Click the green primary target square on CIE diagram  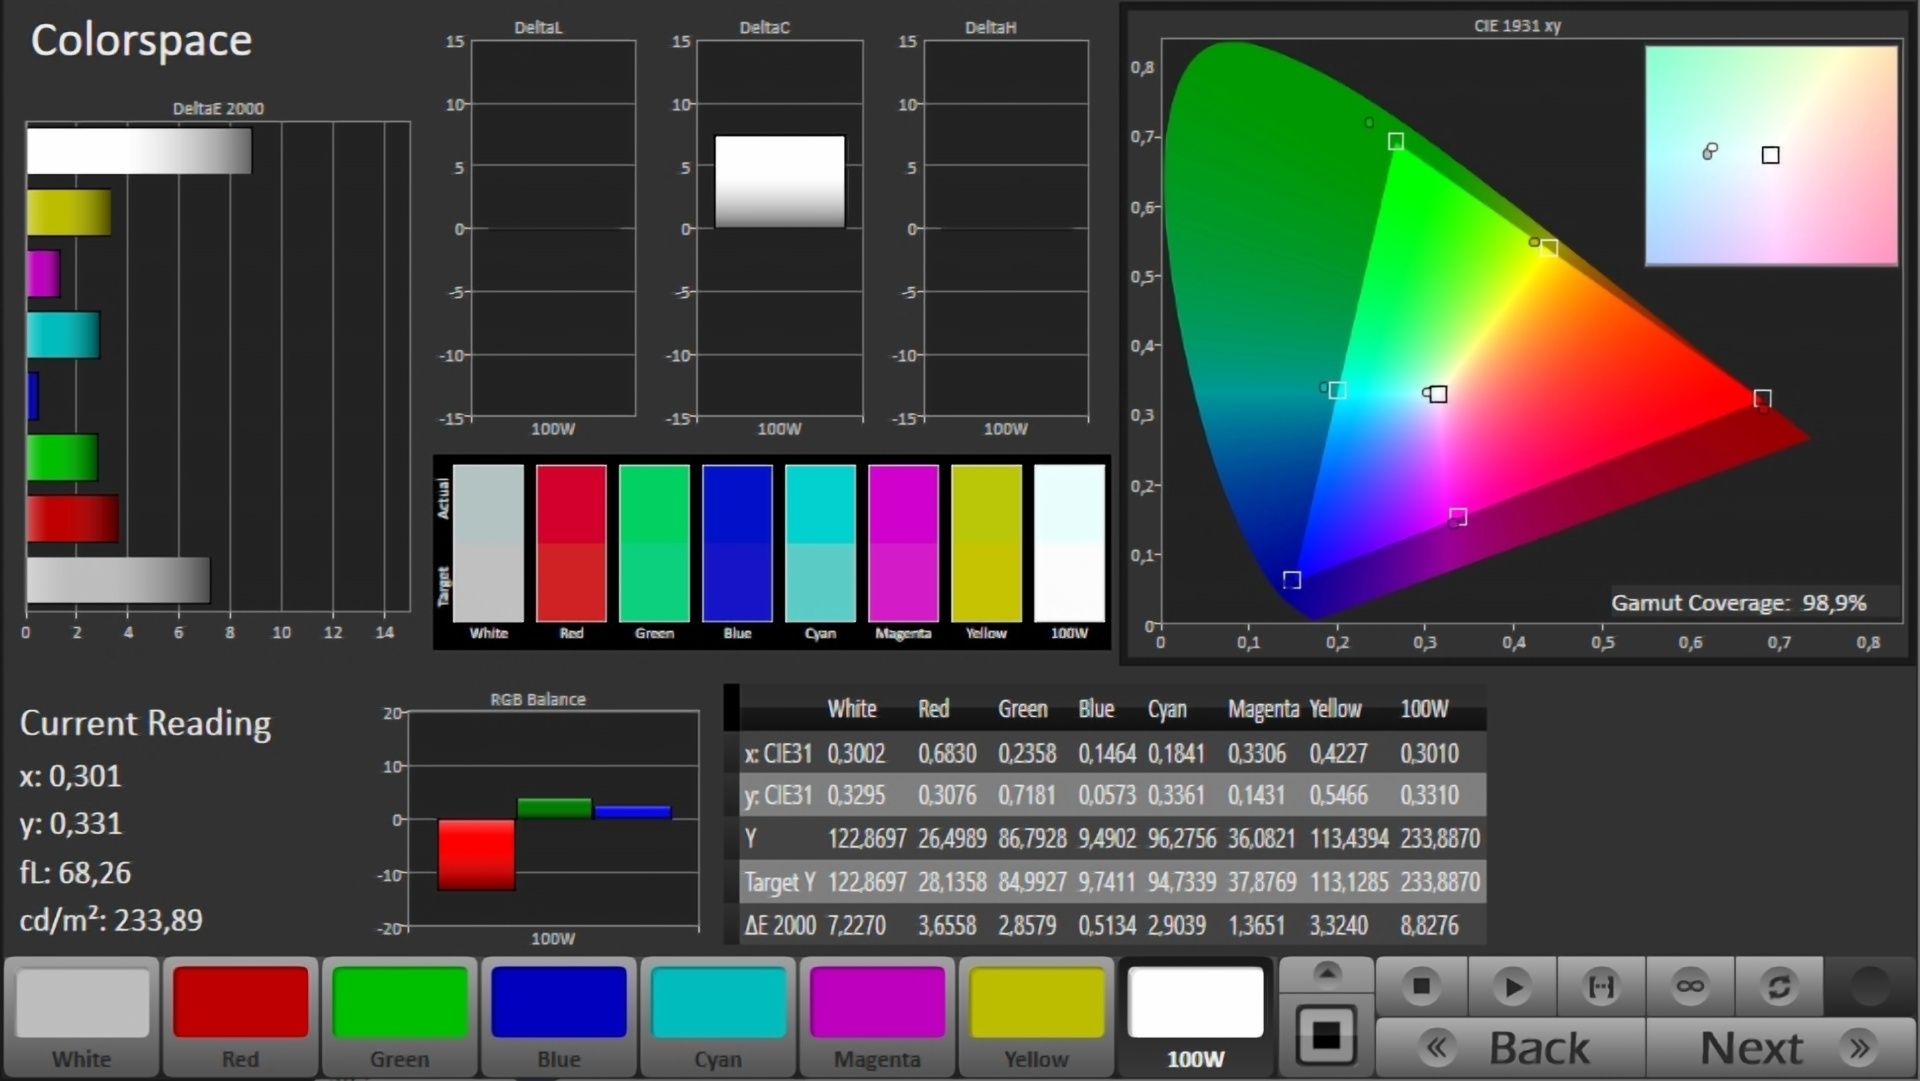click(1395, 142)
